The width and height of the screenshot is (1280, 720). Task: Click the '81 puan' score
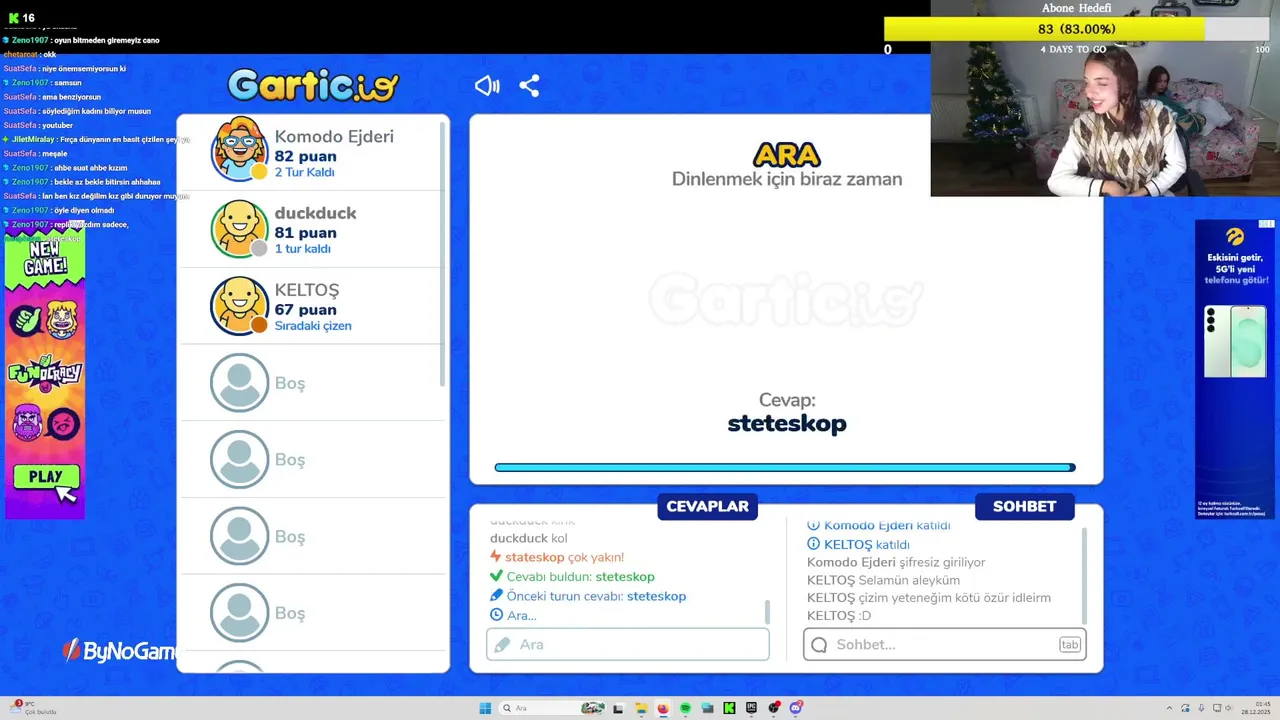pyautogui.click(x=305, y=233)
